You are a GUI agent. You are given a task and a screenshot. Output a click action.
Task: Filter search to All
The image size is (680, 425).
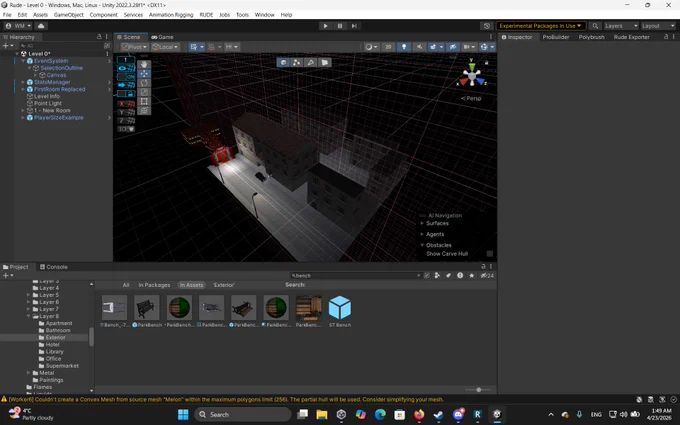(x=126, y=285)
